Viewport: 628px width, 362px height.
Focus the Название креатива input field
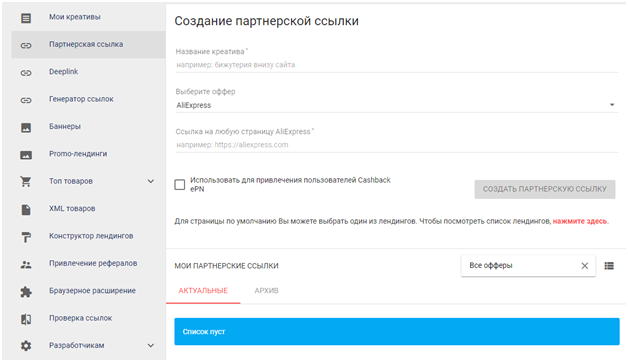[397, 65]
